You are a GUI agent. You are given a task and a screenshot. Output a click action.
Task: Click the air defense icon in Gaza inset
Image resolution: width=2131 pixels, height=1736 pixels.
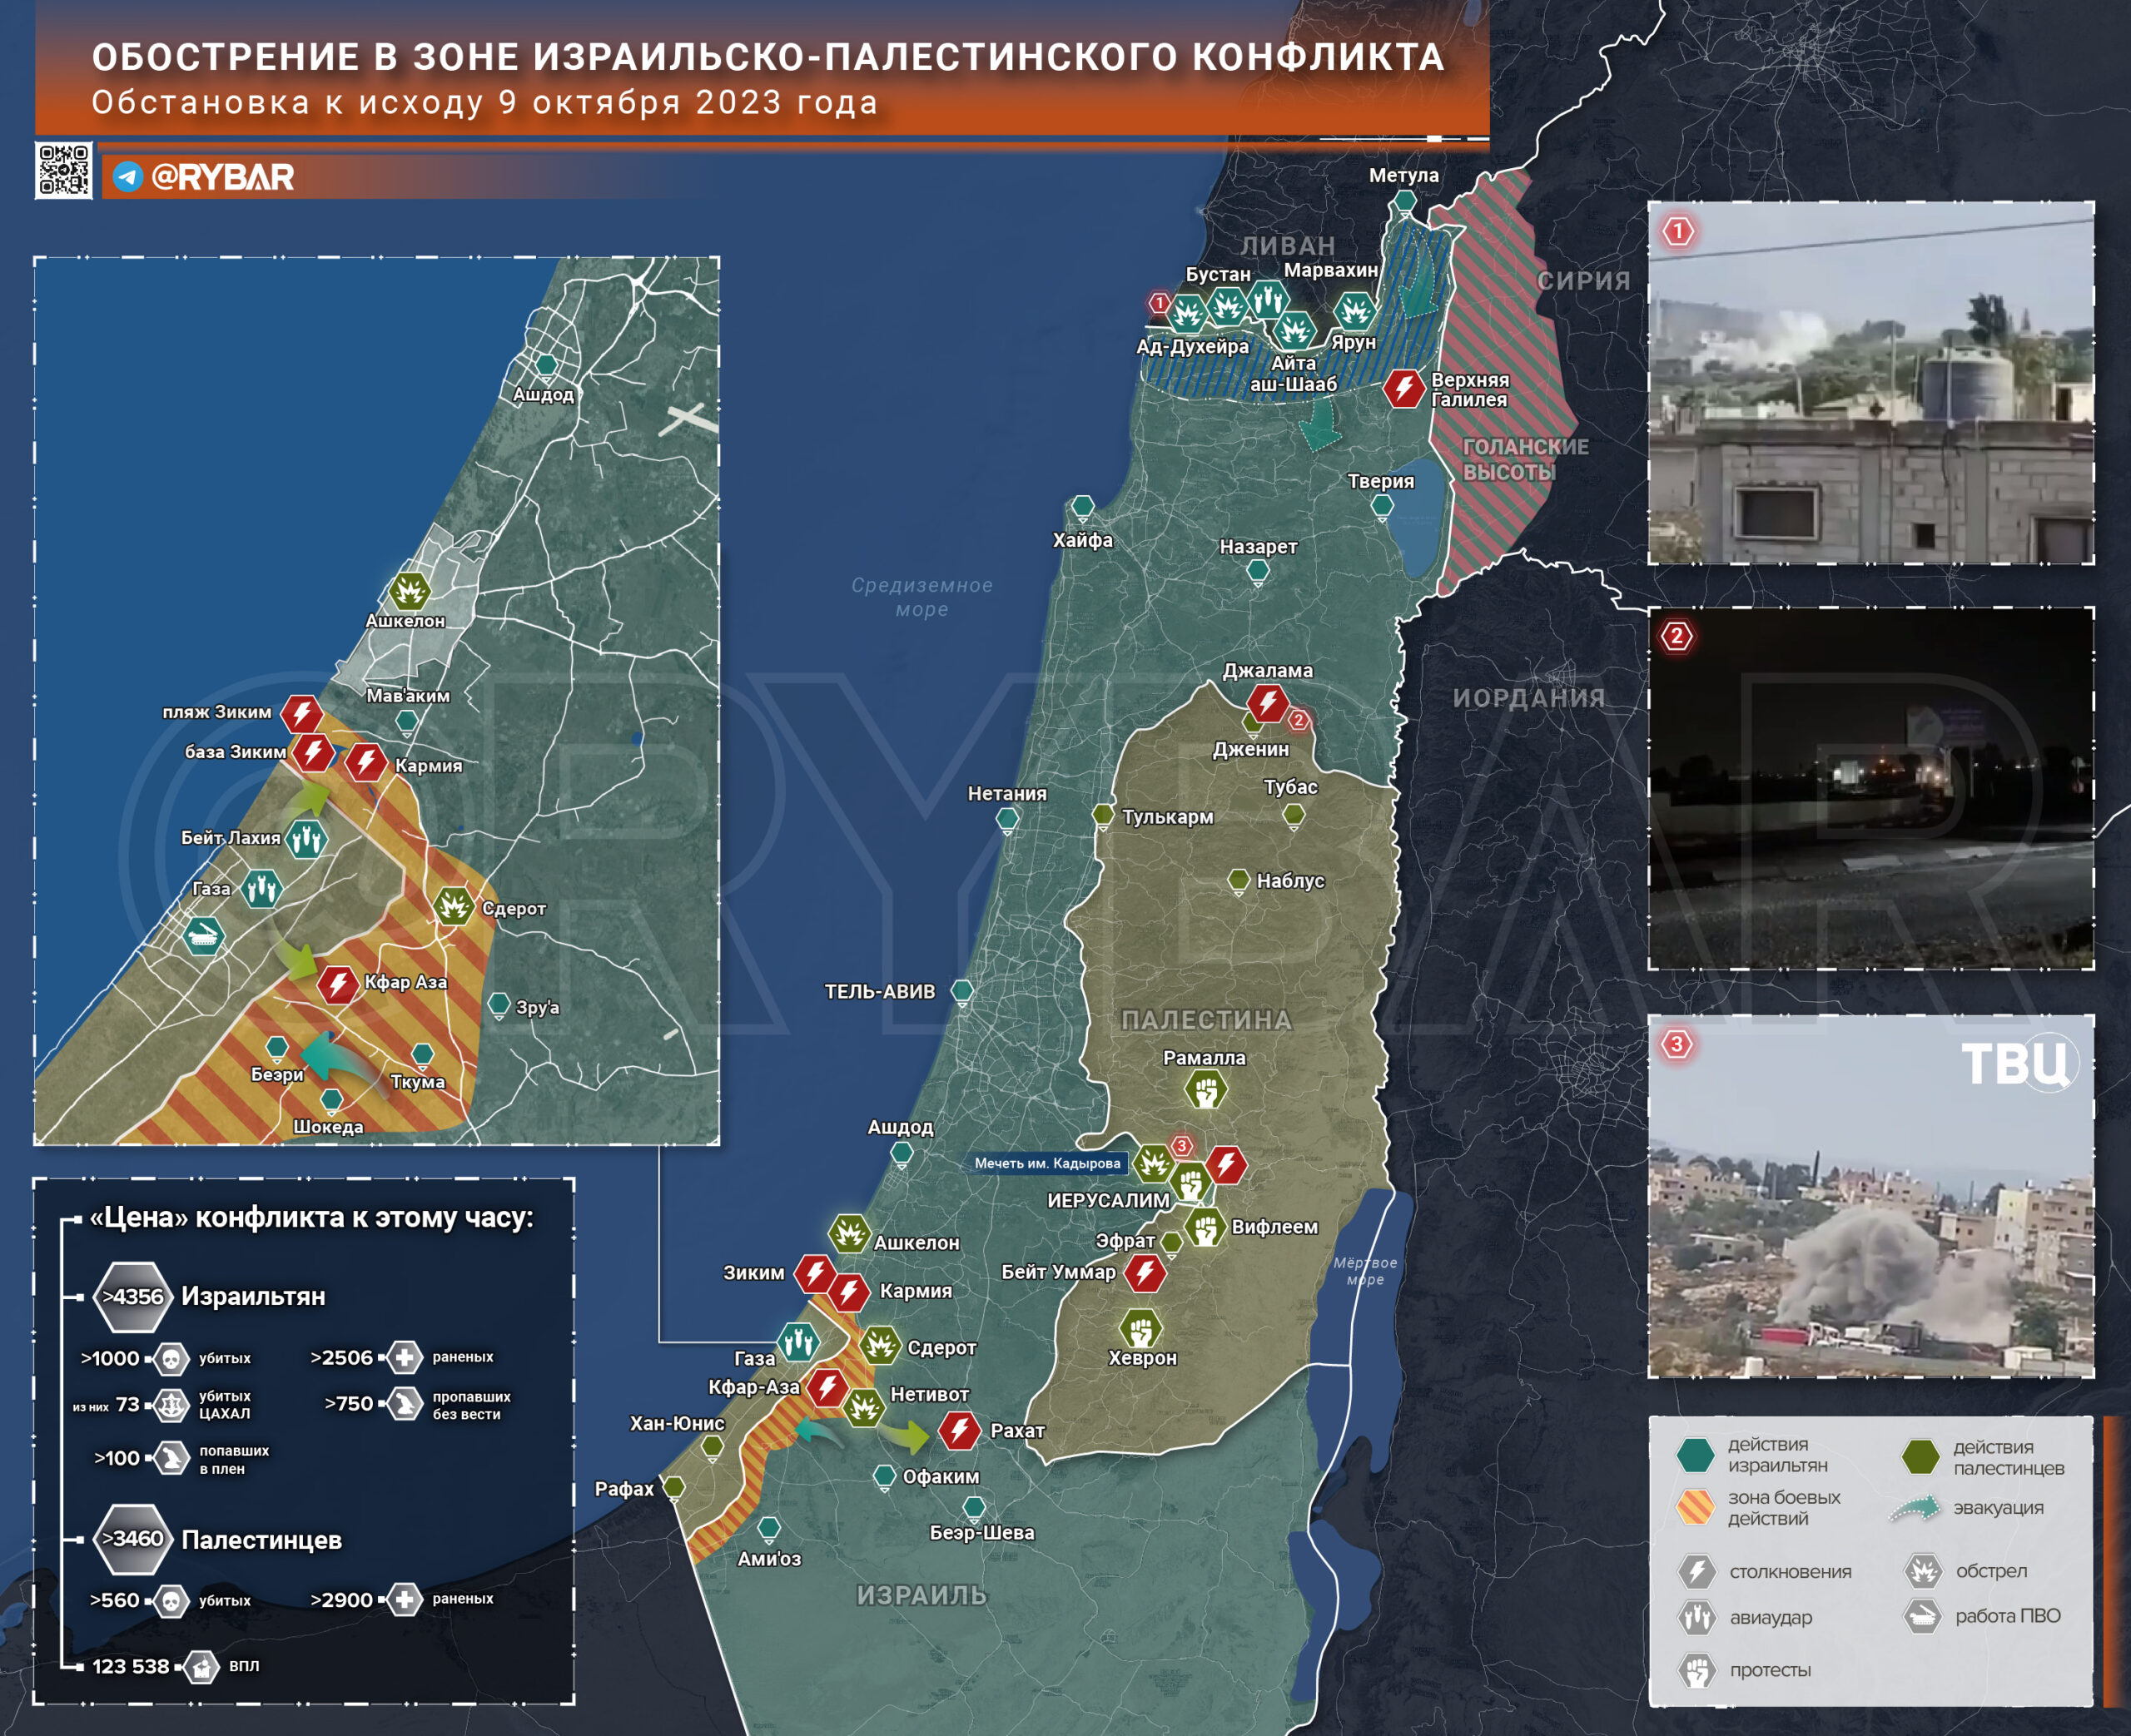tap(204, 936)
